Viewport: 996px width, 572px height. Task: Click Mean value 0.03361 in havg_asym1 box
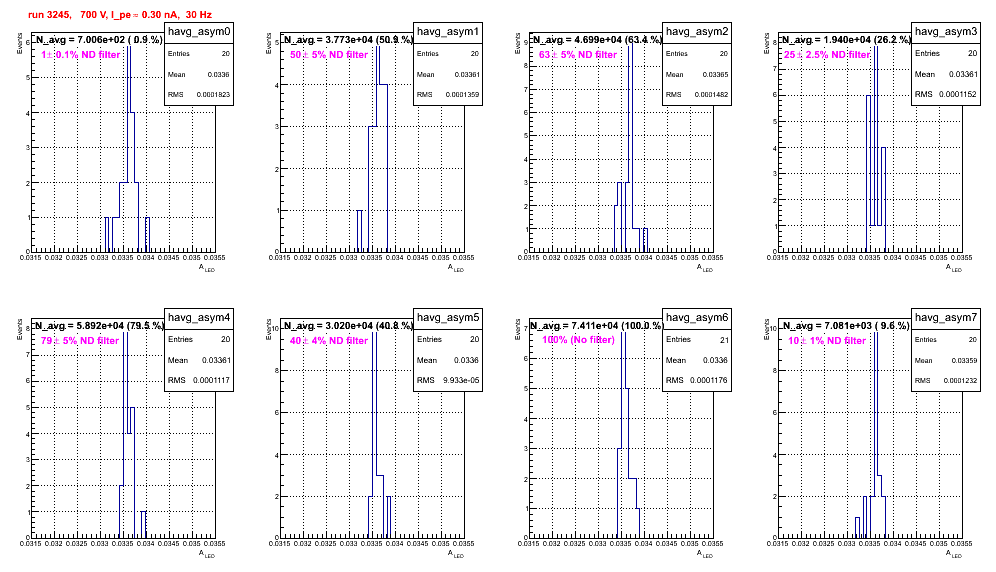pos(467,74)
